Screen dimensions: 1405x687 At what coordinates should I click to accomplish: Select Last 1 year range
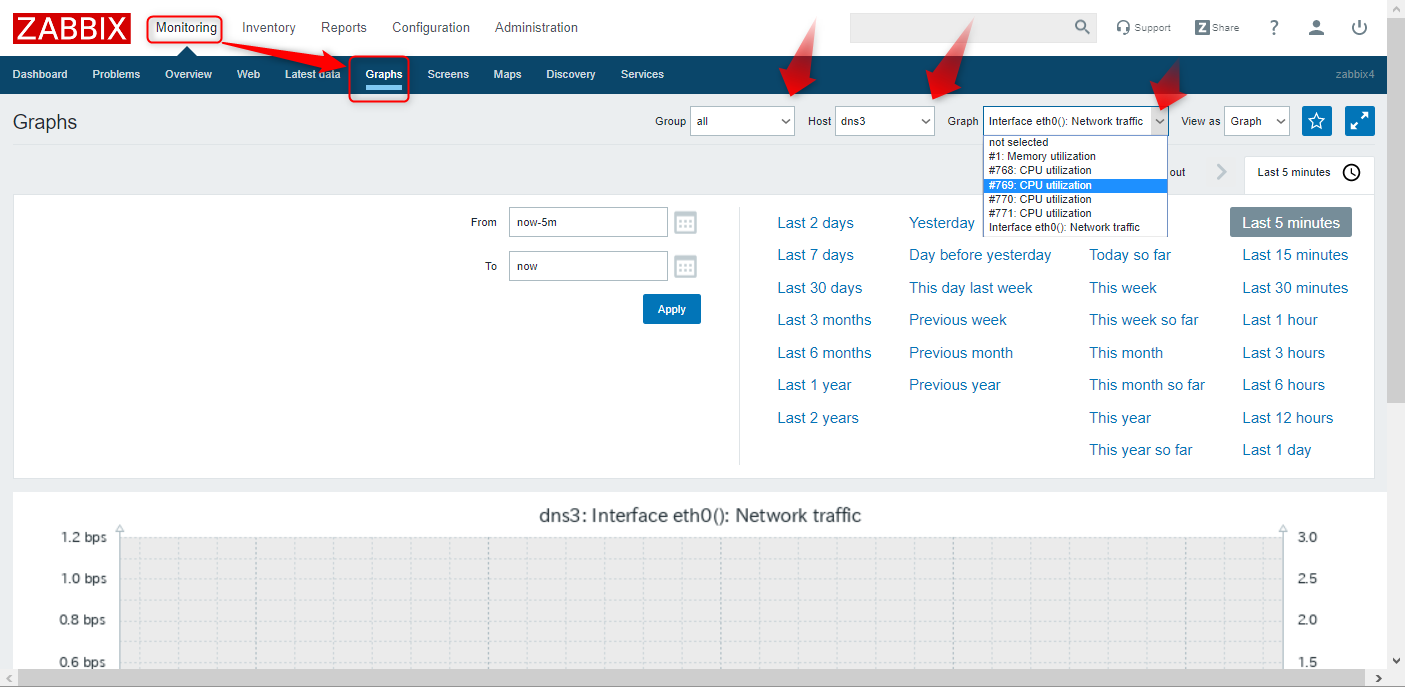pos(815,385)
